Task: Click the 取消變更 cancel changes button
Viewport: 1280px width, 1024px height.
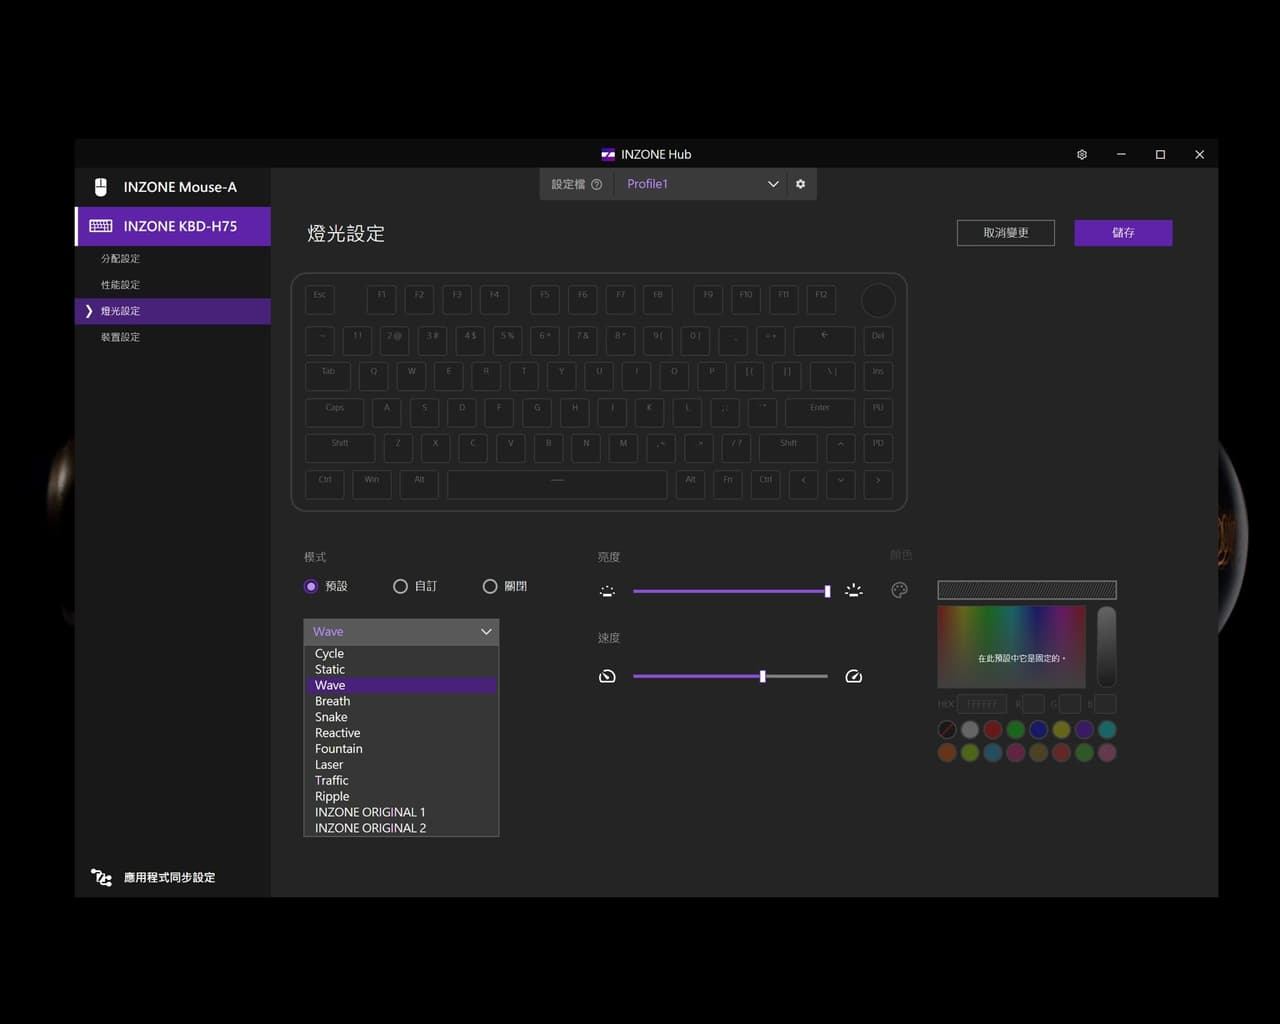Action: pyautogui.click(x=1005, y=233)
